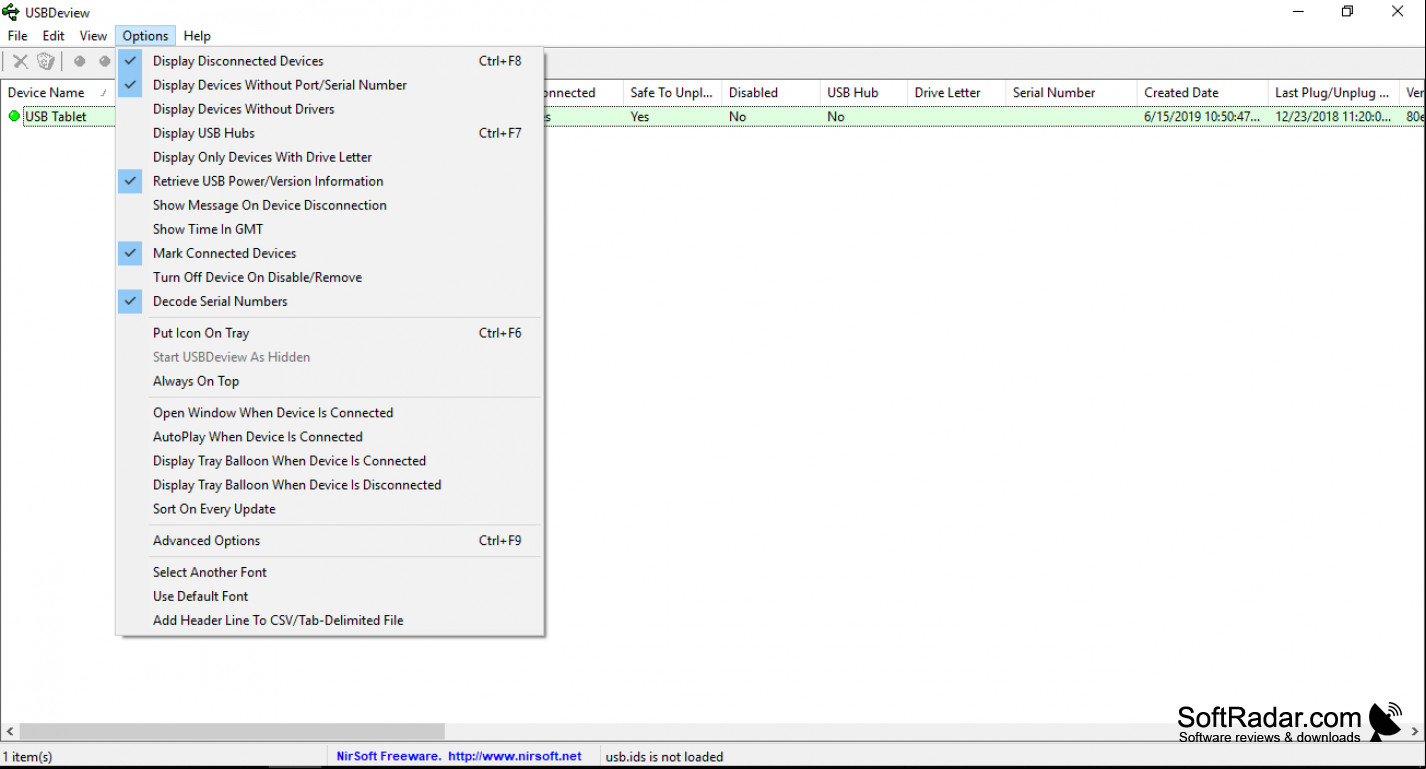Click the USBDeview app icon in title bar
The width and height of the screenshot is (1426, 769).
click(11, 12)
